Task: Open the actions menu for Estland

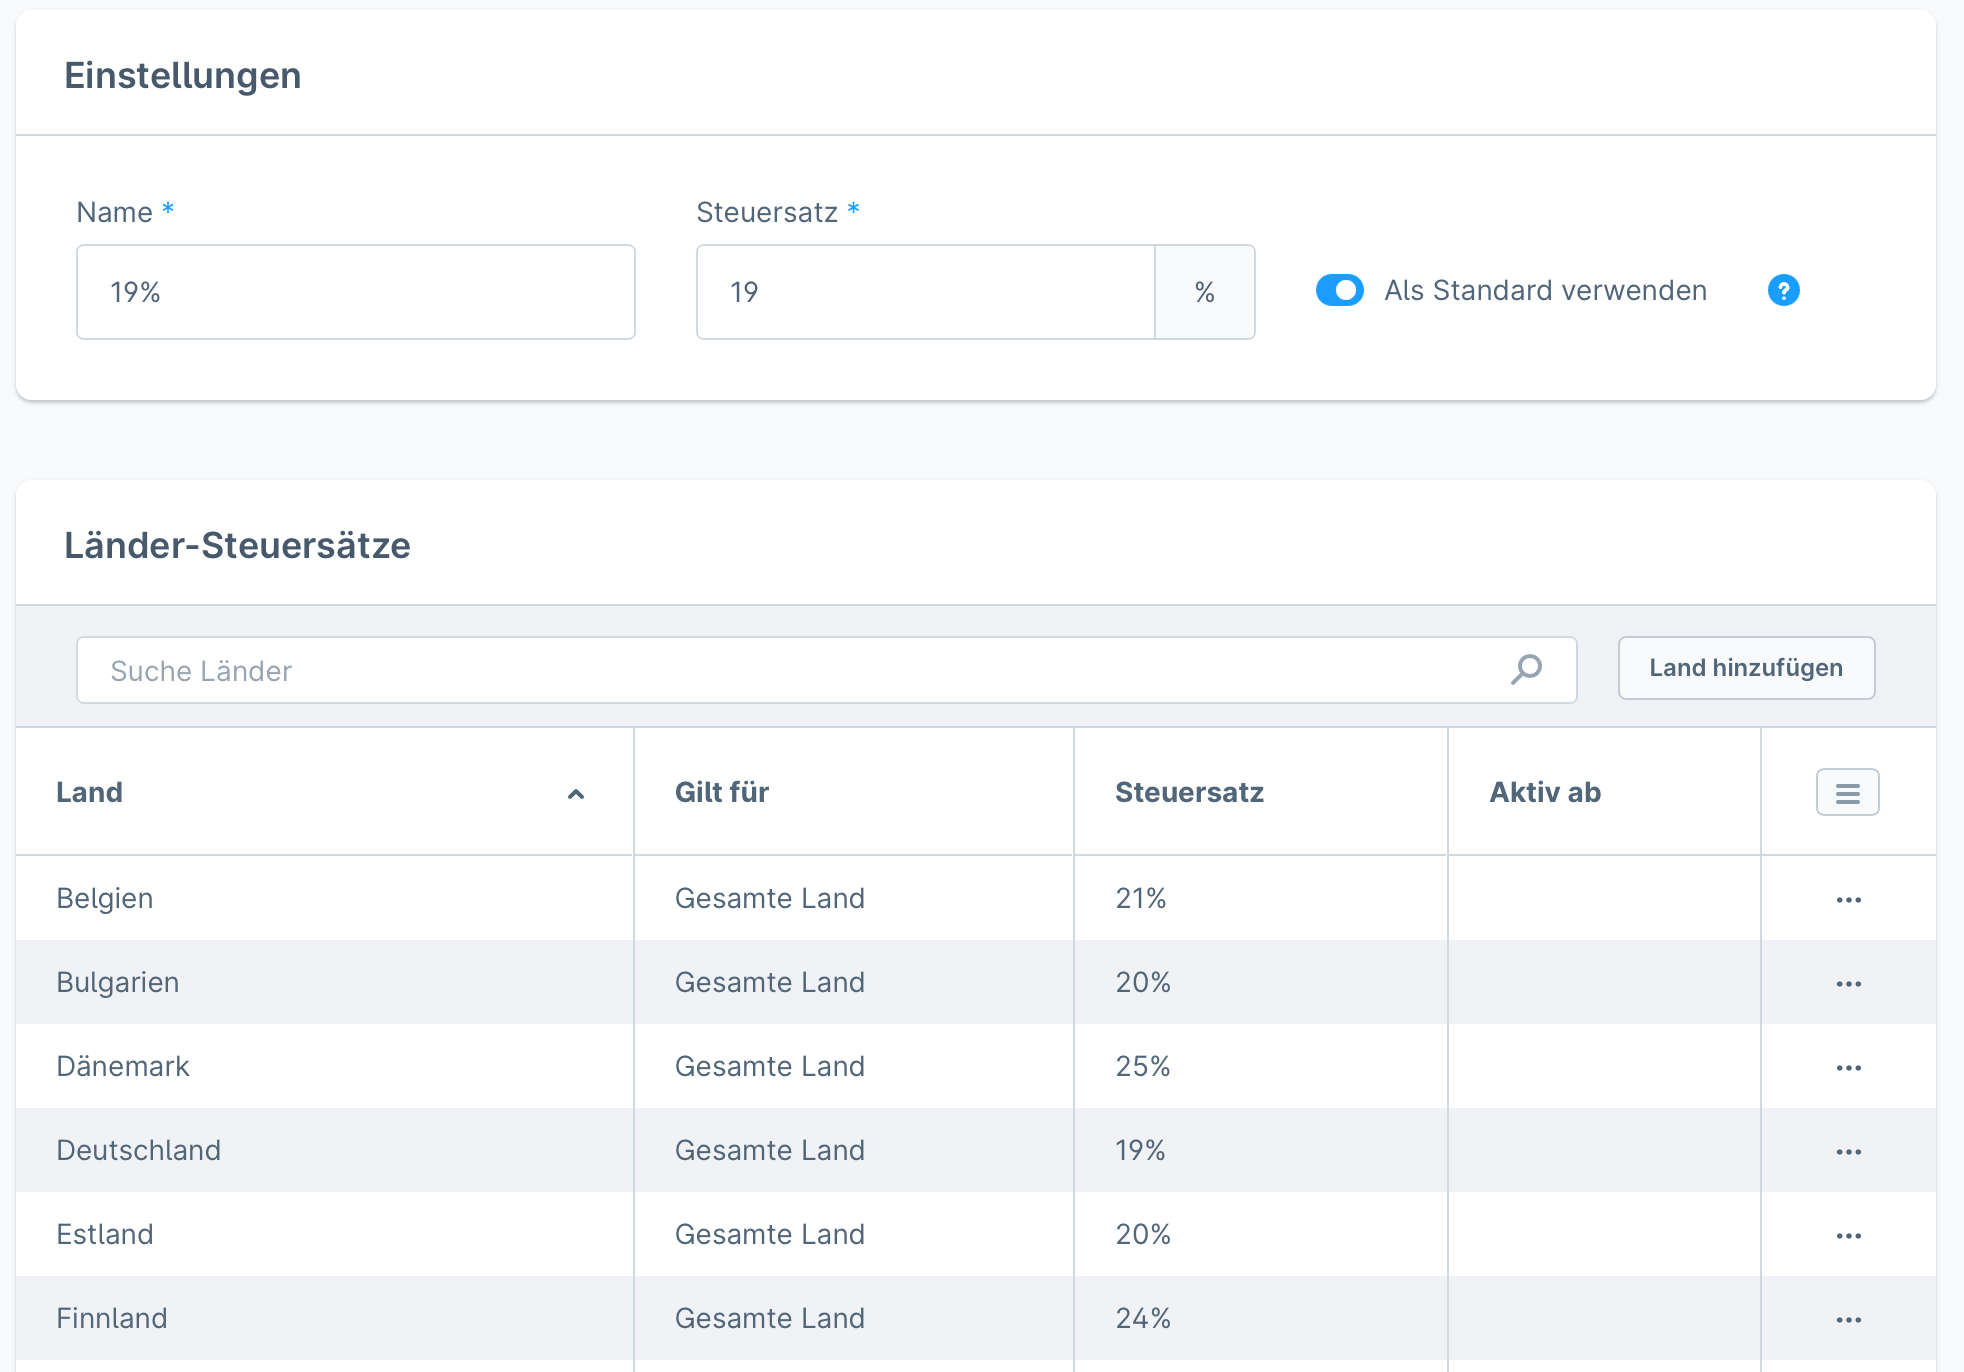Action: coord(1848,1235)
